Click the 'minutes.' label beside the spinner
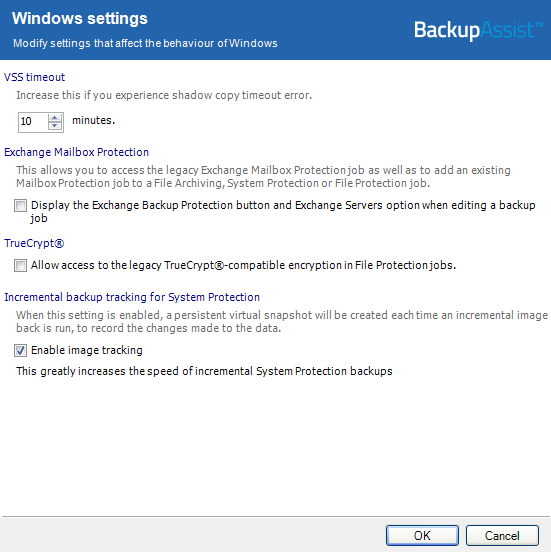The width and height of the screenshot is (551, 552). pos(94,120)
